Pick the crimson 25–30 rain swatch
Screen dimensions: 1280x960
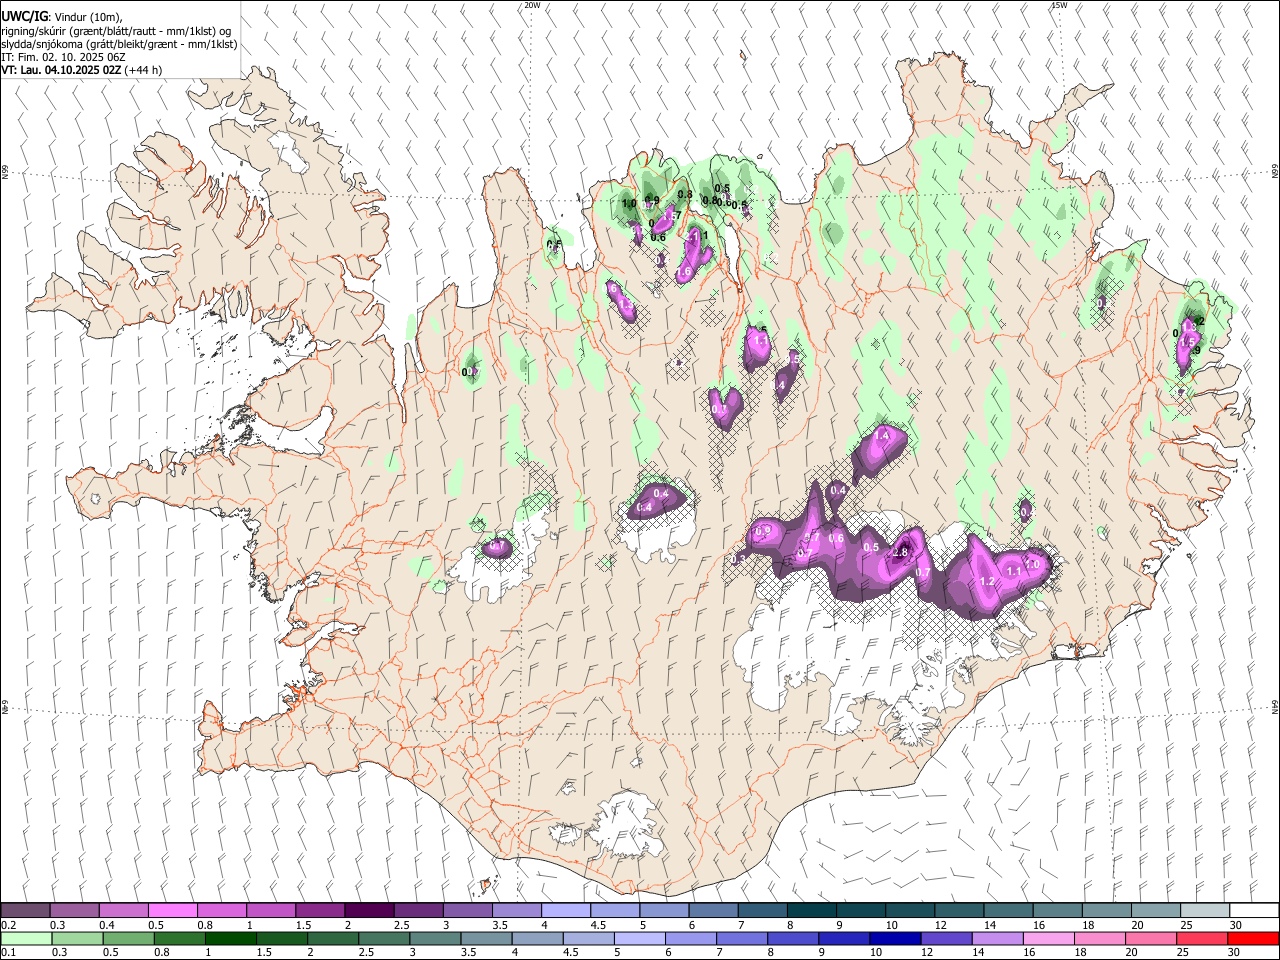coord(1202,939)
